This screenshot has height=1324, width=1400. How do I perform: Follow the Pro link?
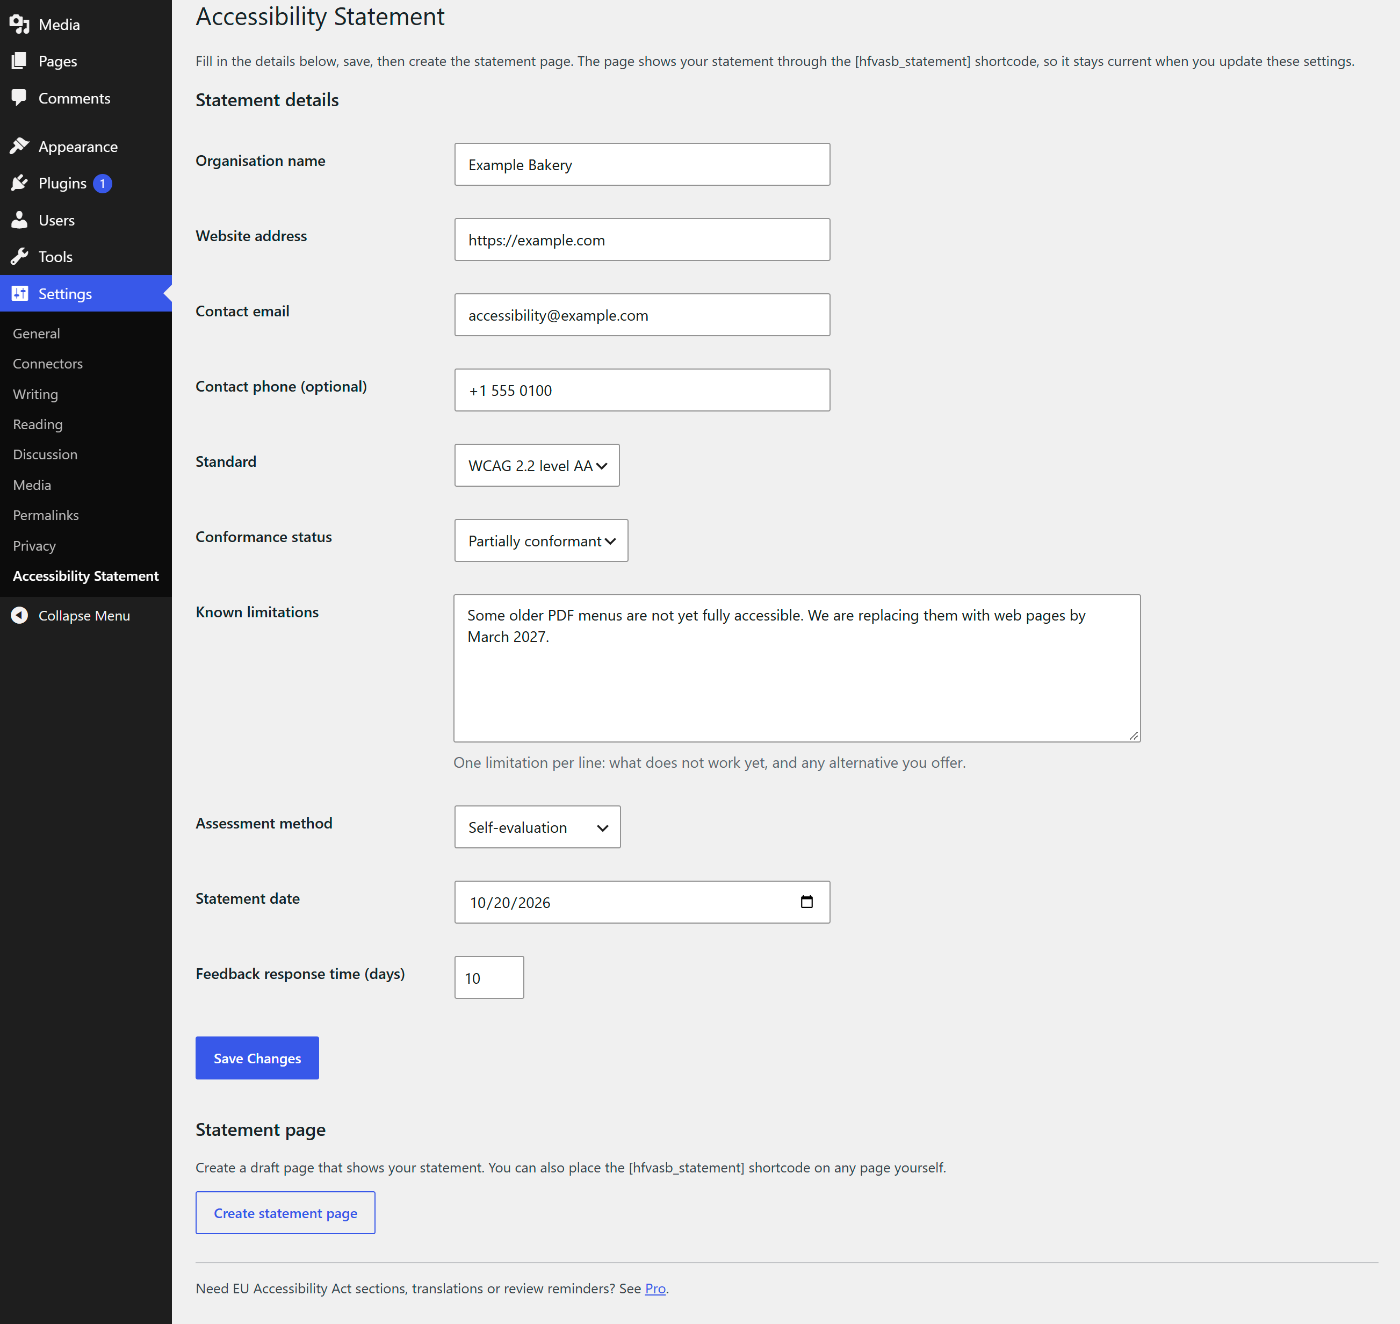(x=655, y=1289)
